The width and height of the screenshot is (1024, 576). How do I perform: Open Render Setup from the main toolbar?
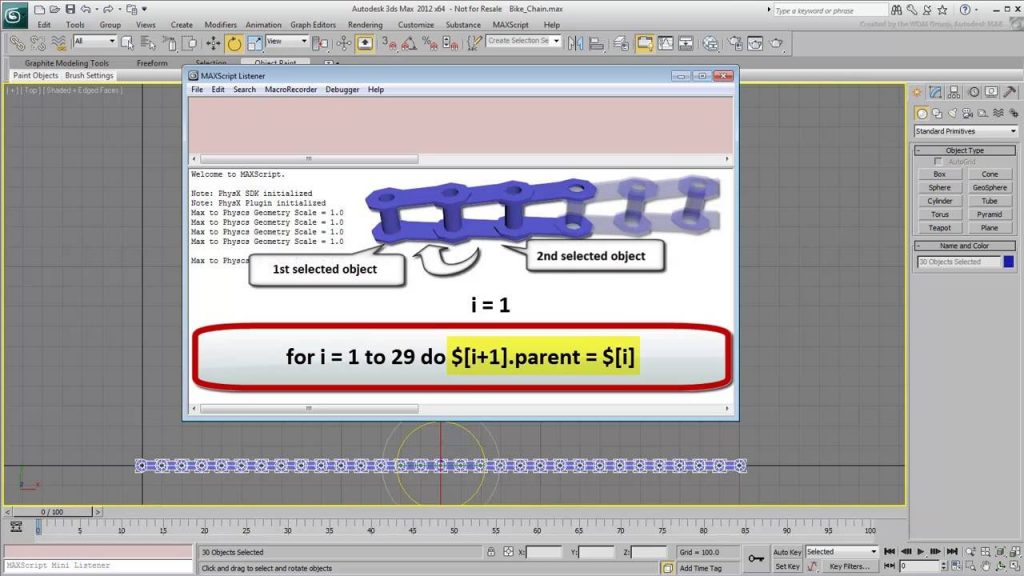pos(734,42)
